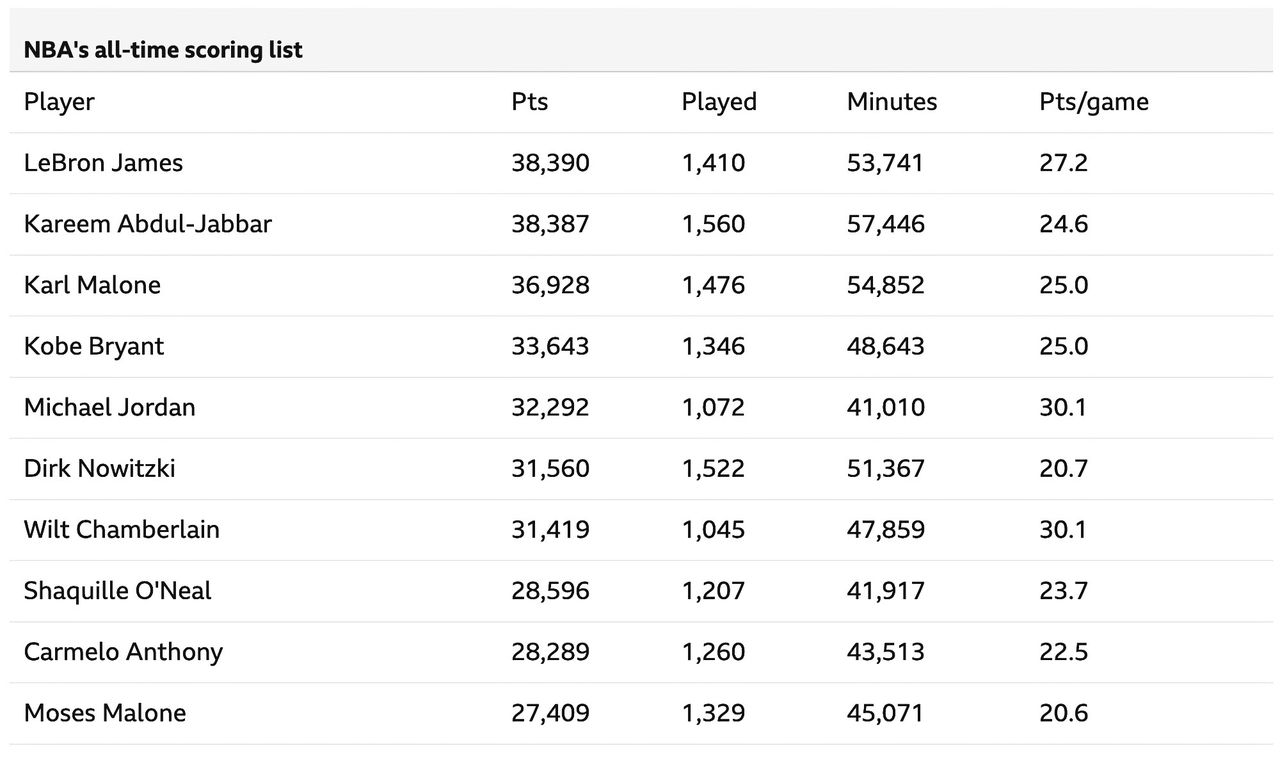Click Shaquille O'Neal in the list

117,590
